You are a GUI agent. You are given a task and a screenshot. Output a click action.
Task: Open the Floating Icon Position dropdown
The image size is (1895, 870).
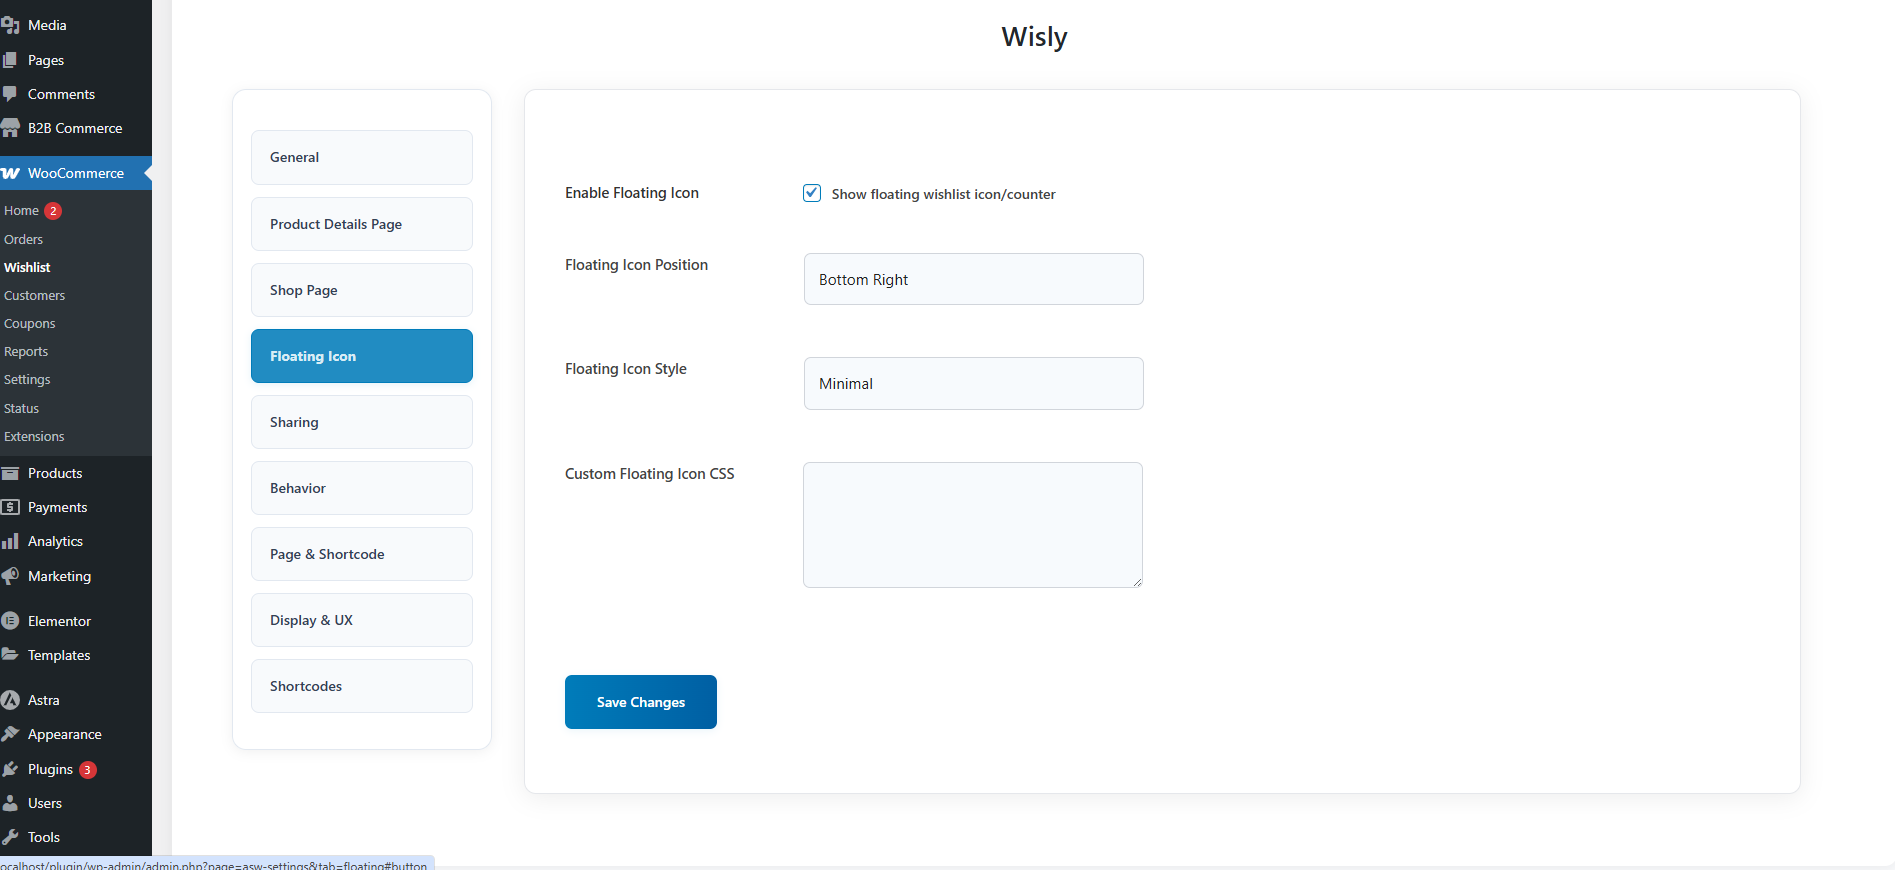(x=973, y=279)
